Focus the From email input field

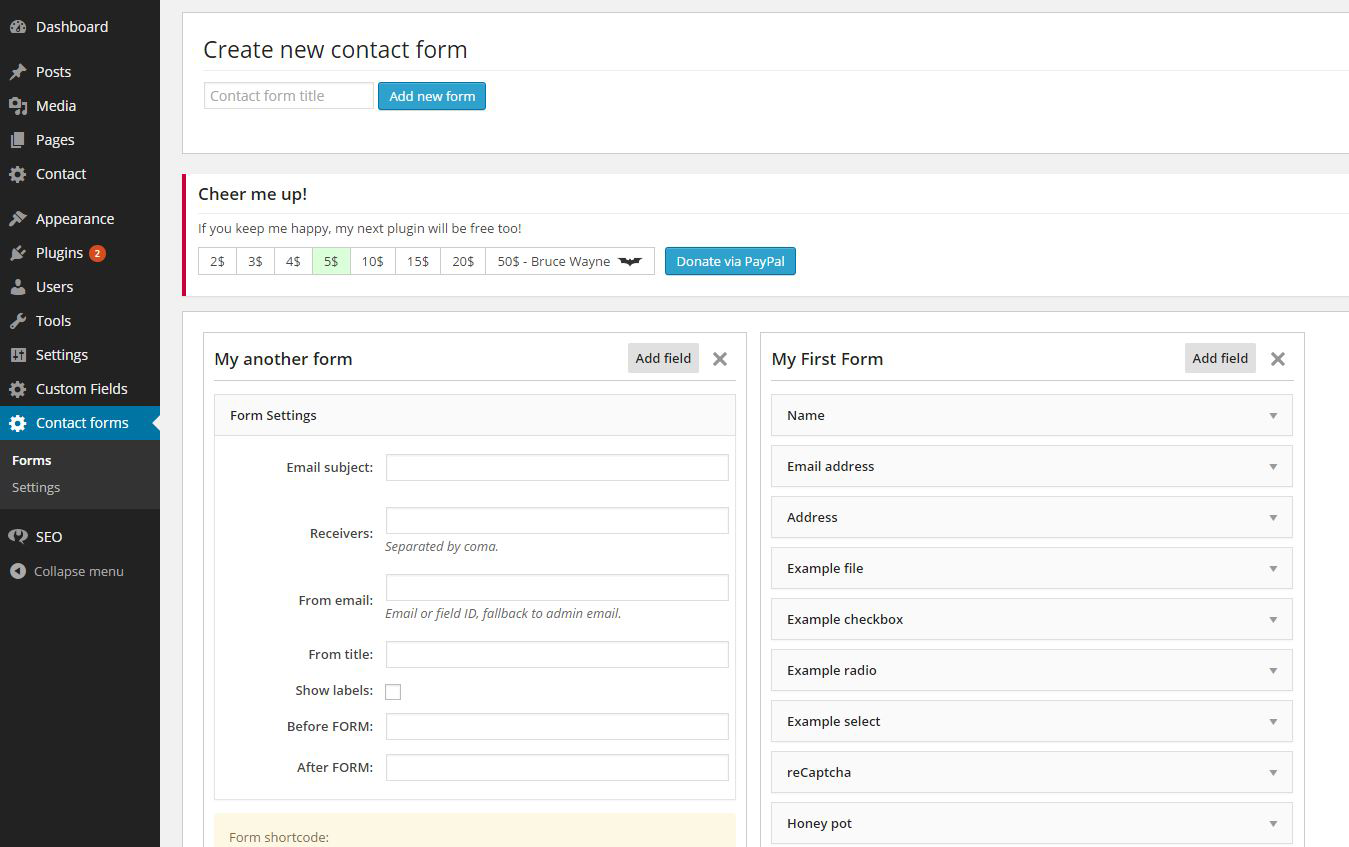[557, 587]
